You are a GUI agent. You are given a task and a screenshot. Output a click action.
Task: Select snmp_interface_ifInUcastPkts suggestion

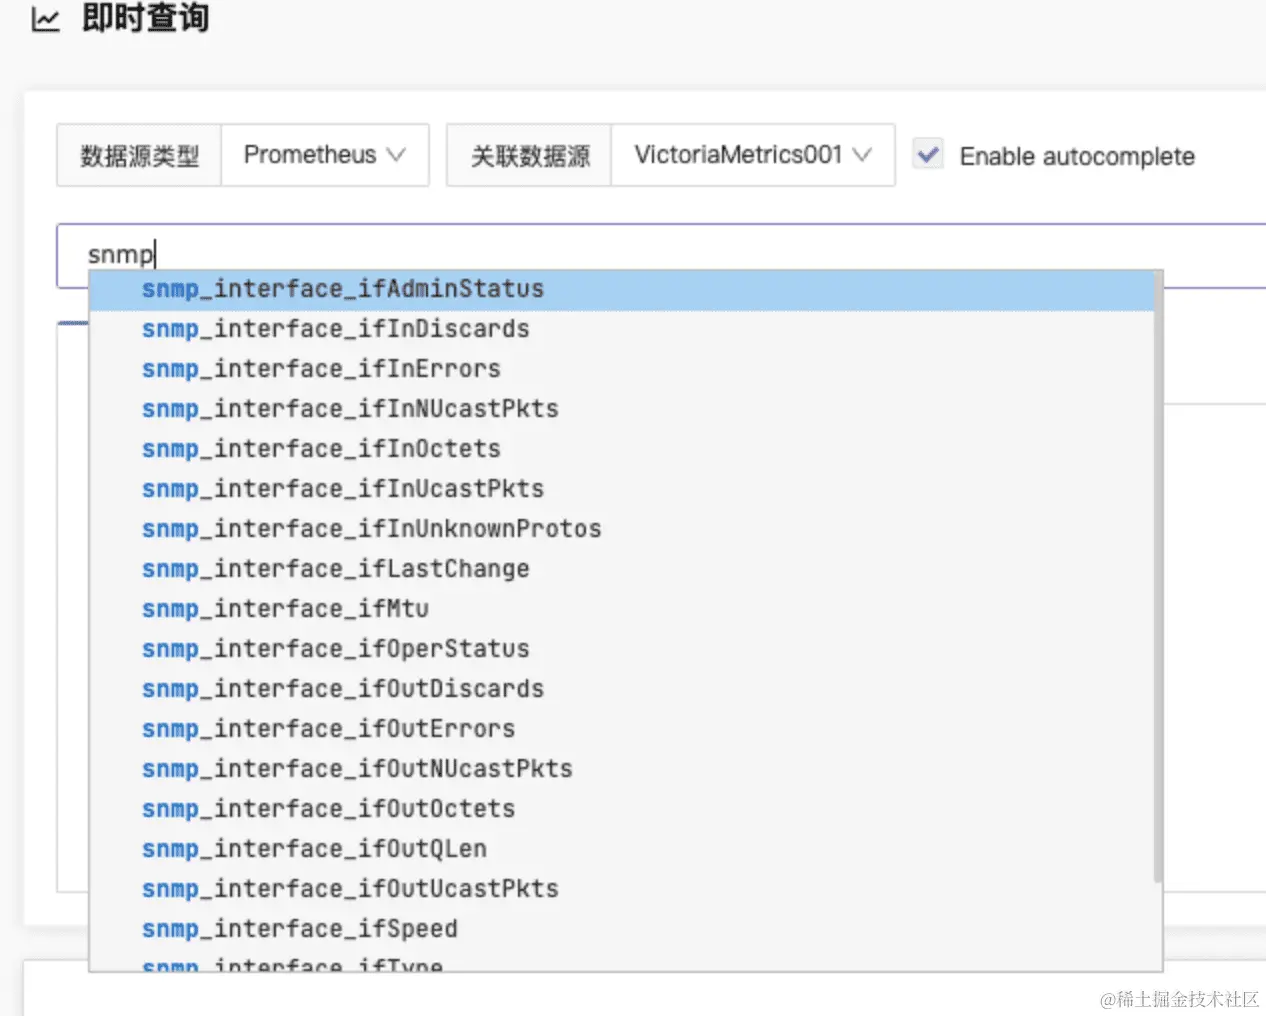pyautogui.click(x=621, y=489)
